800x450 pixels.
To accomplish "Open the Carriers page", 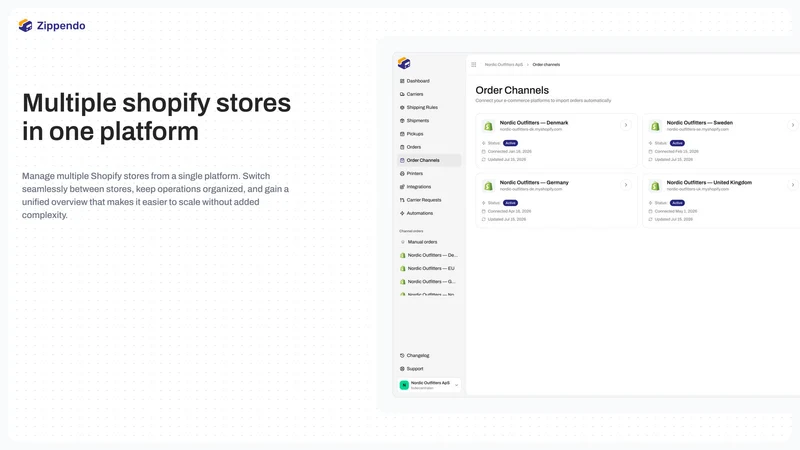I will click(x=429, y=94).
